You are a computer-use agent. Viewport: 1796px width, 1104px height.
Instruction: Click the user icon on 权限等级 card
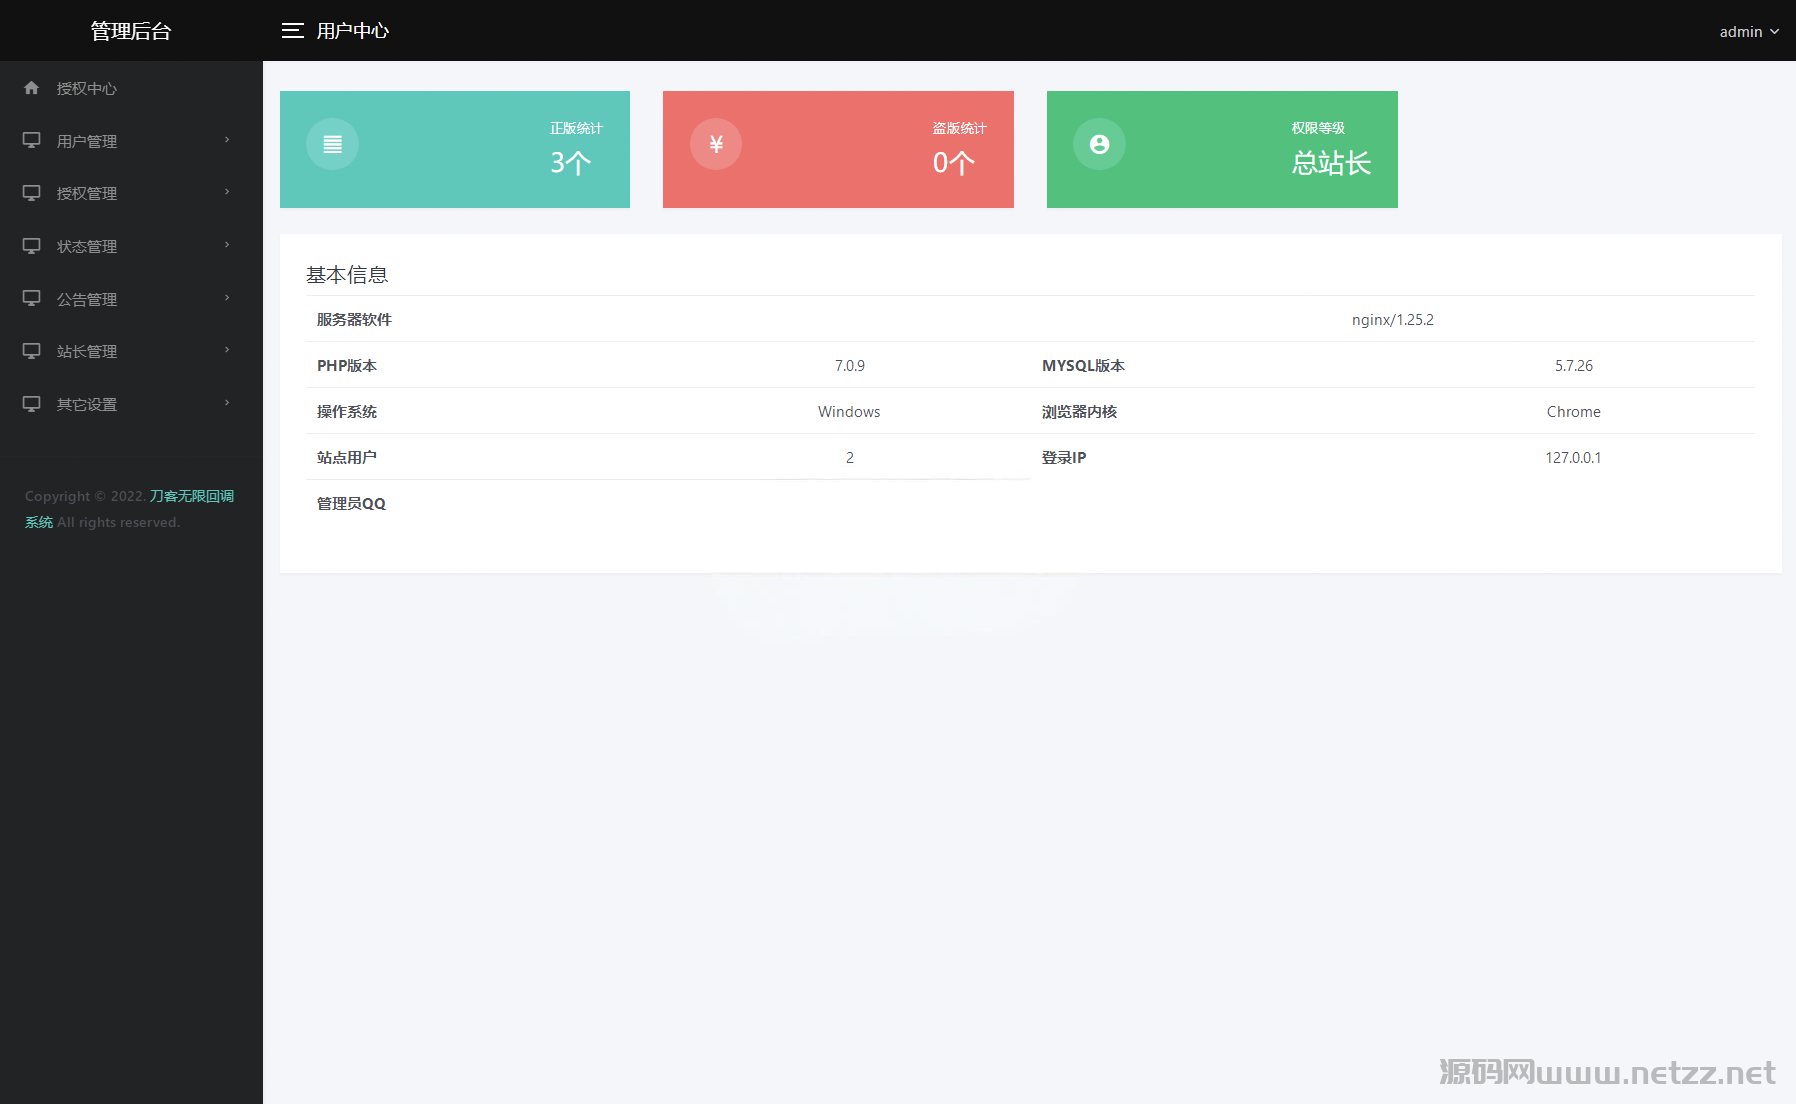pyautogui.click(x=1099, y=144)
